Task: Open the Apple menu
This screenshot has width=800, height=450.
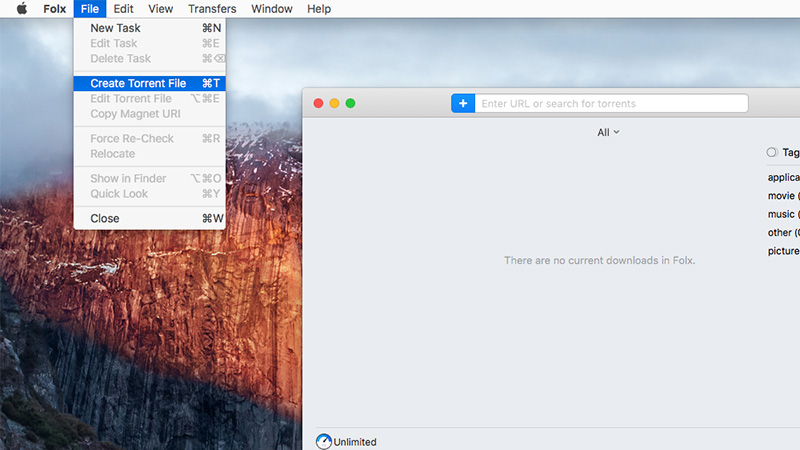Action: pos(22,9)
